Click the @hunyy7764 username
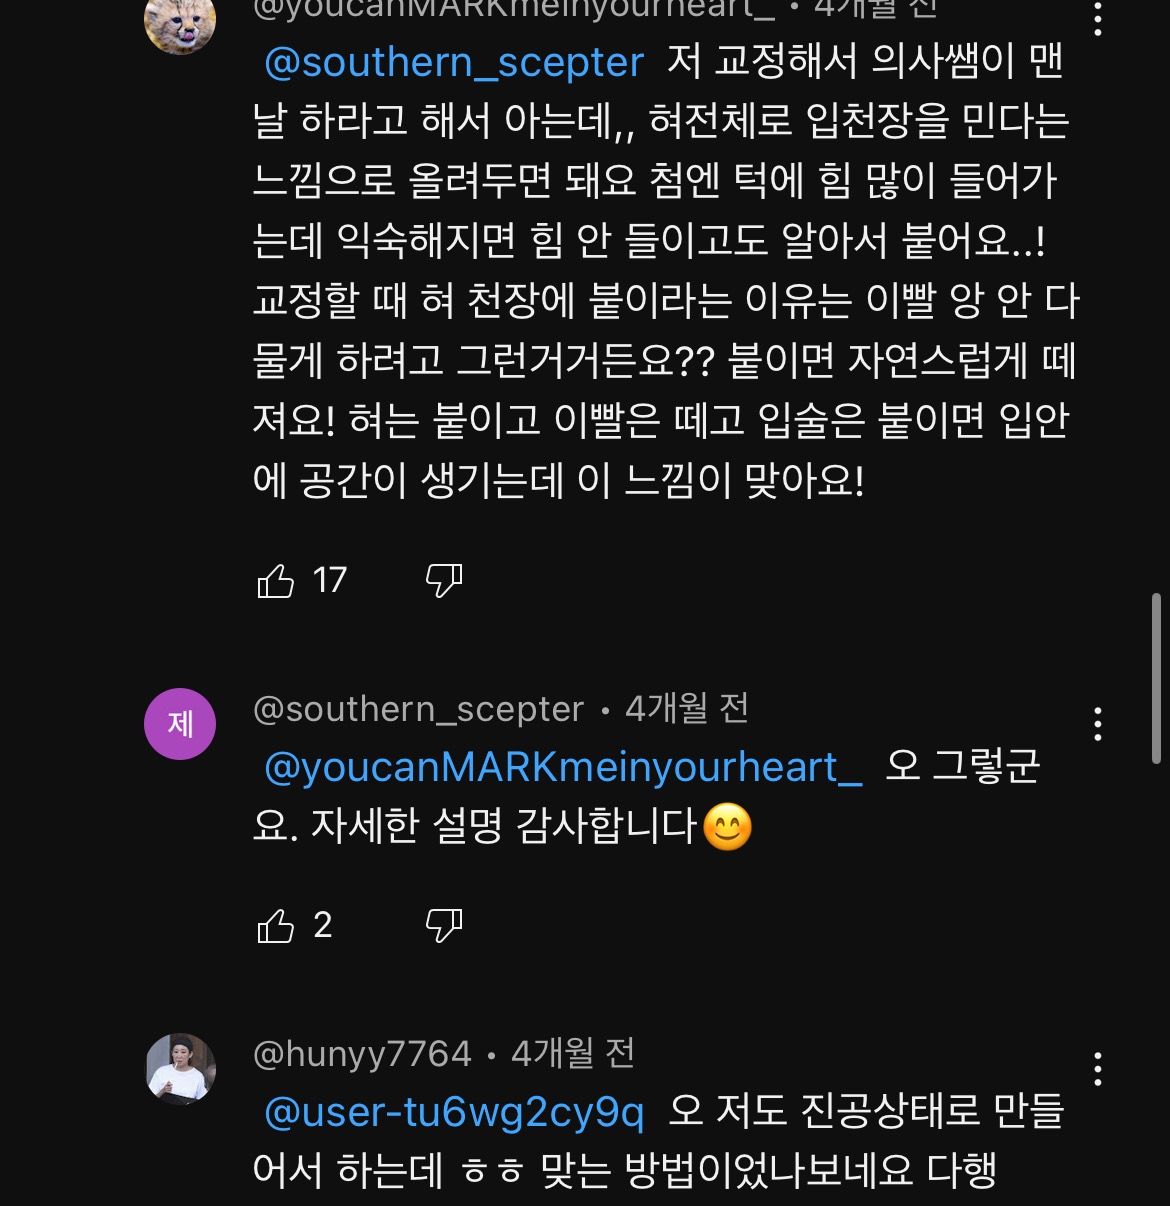The image size is (1170, 1206). tap(362, 1054)
